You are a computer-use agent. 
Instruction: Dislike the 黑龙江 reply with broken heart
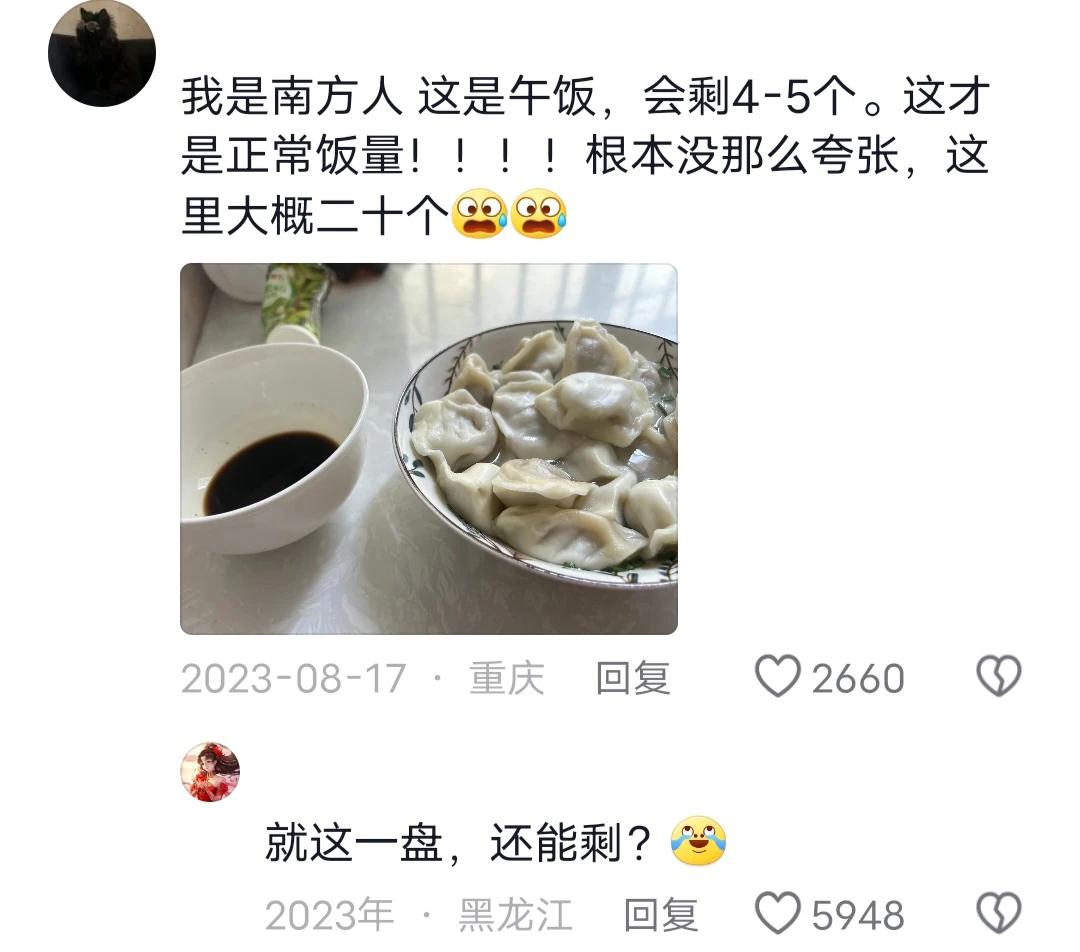point(999,913)
